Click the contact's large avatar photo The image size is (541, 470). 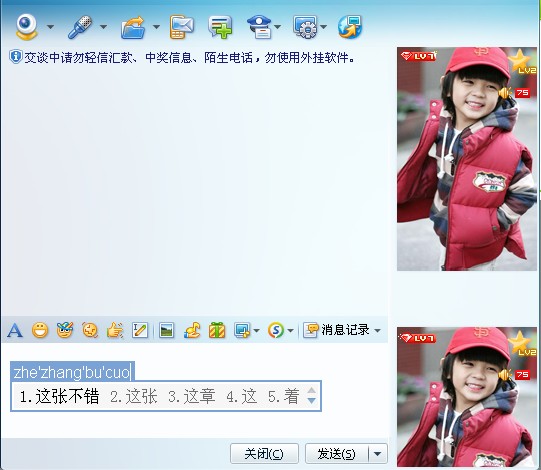click(x=467, y=159)
